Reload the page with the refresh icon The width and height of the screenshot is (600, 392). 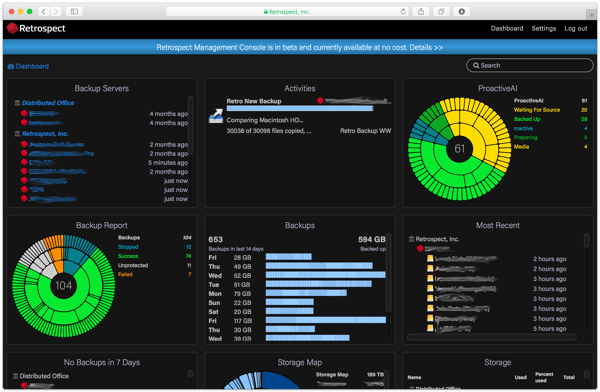pos(403,11)
